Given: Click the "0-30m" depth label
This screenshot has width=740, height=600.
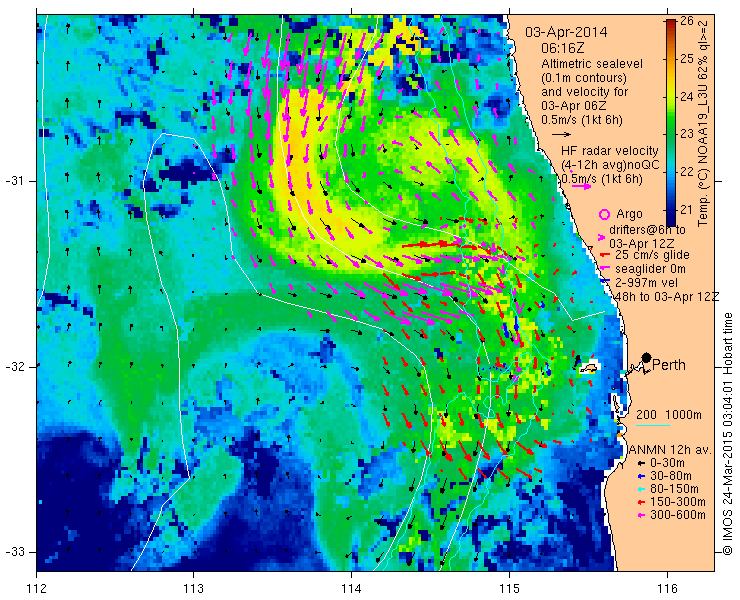Looking at the screenshot, I should 667,464.
